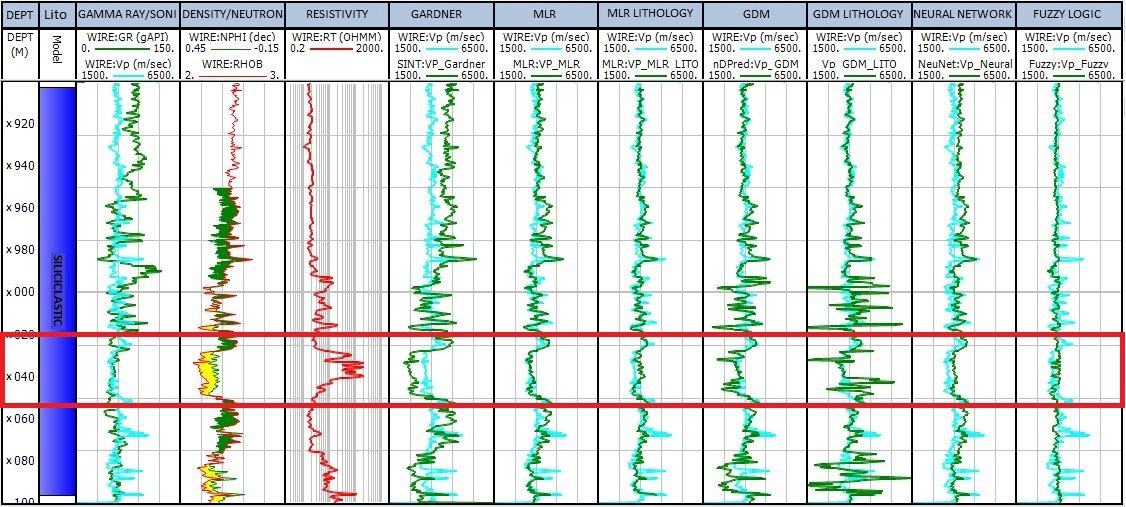Image resolution: width=1126 pixels, height=507 pixels.
Task: Click the Vp GDM_LITO curve label
Action: 859,64
